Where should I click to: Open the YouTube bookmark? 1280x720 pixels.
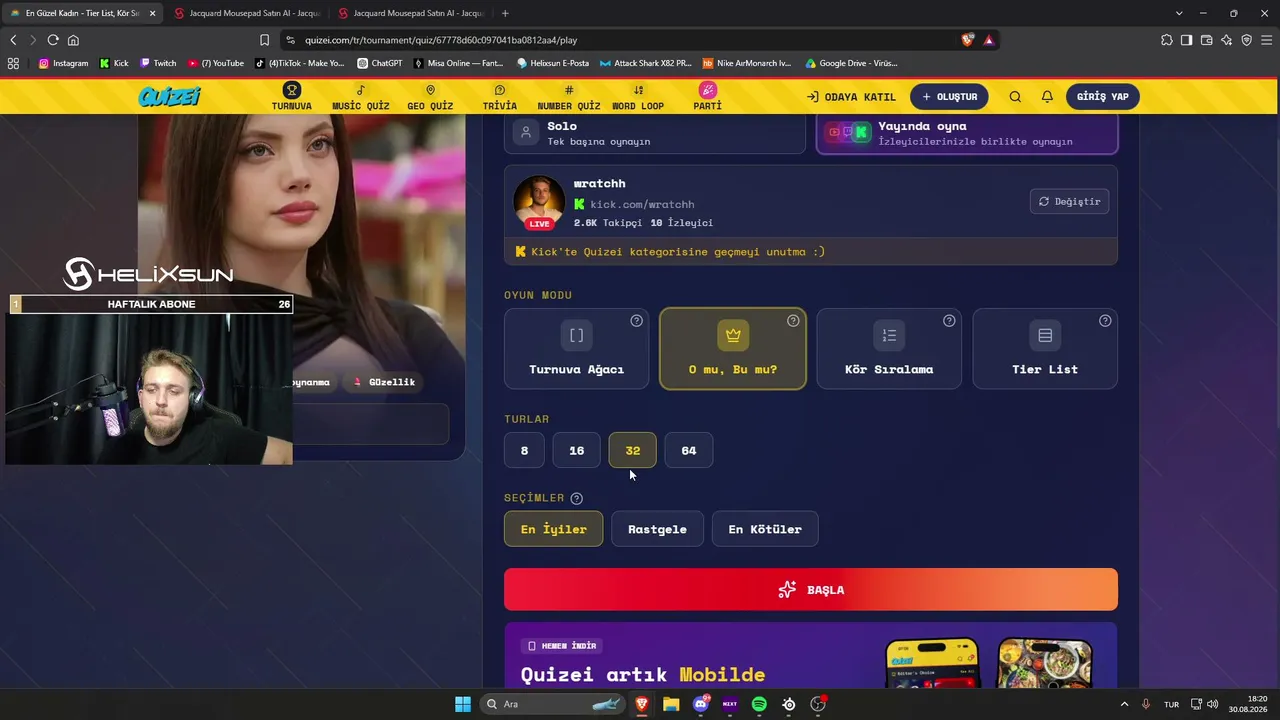coord(216,63)
